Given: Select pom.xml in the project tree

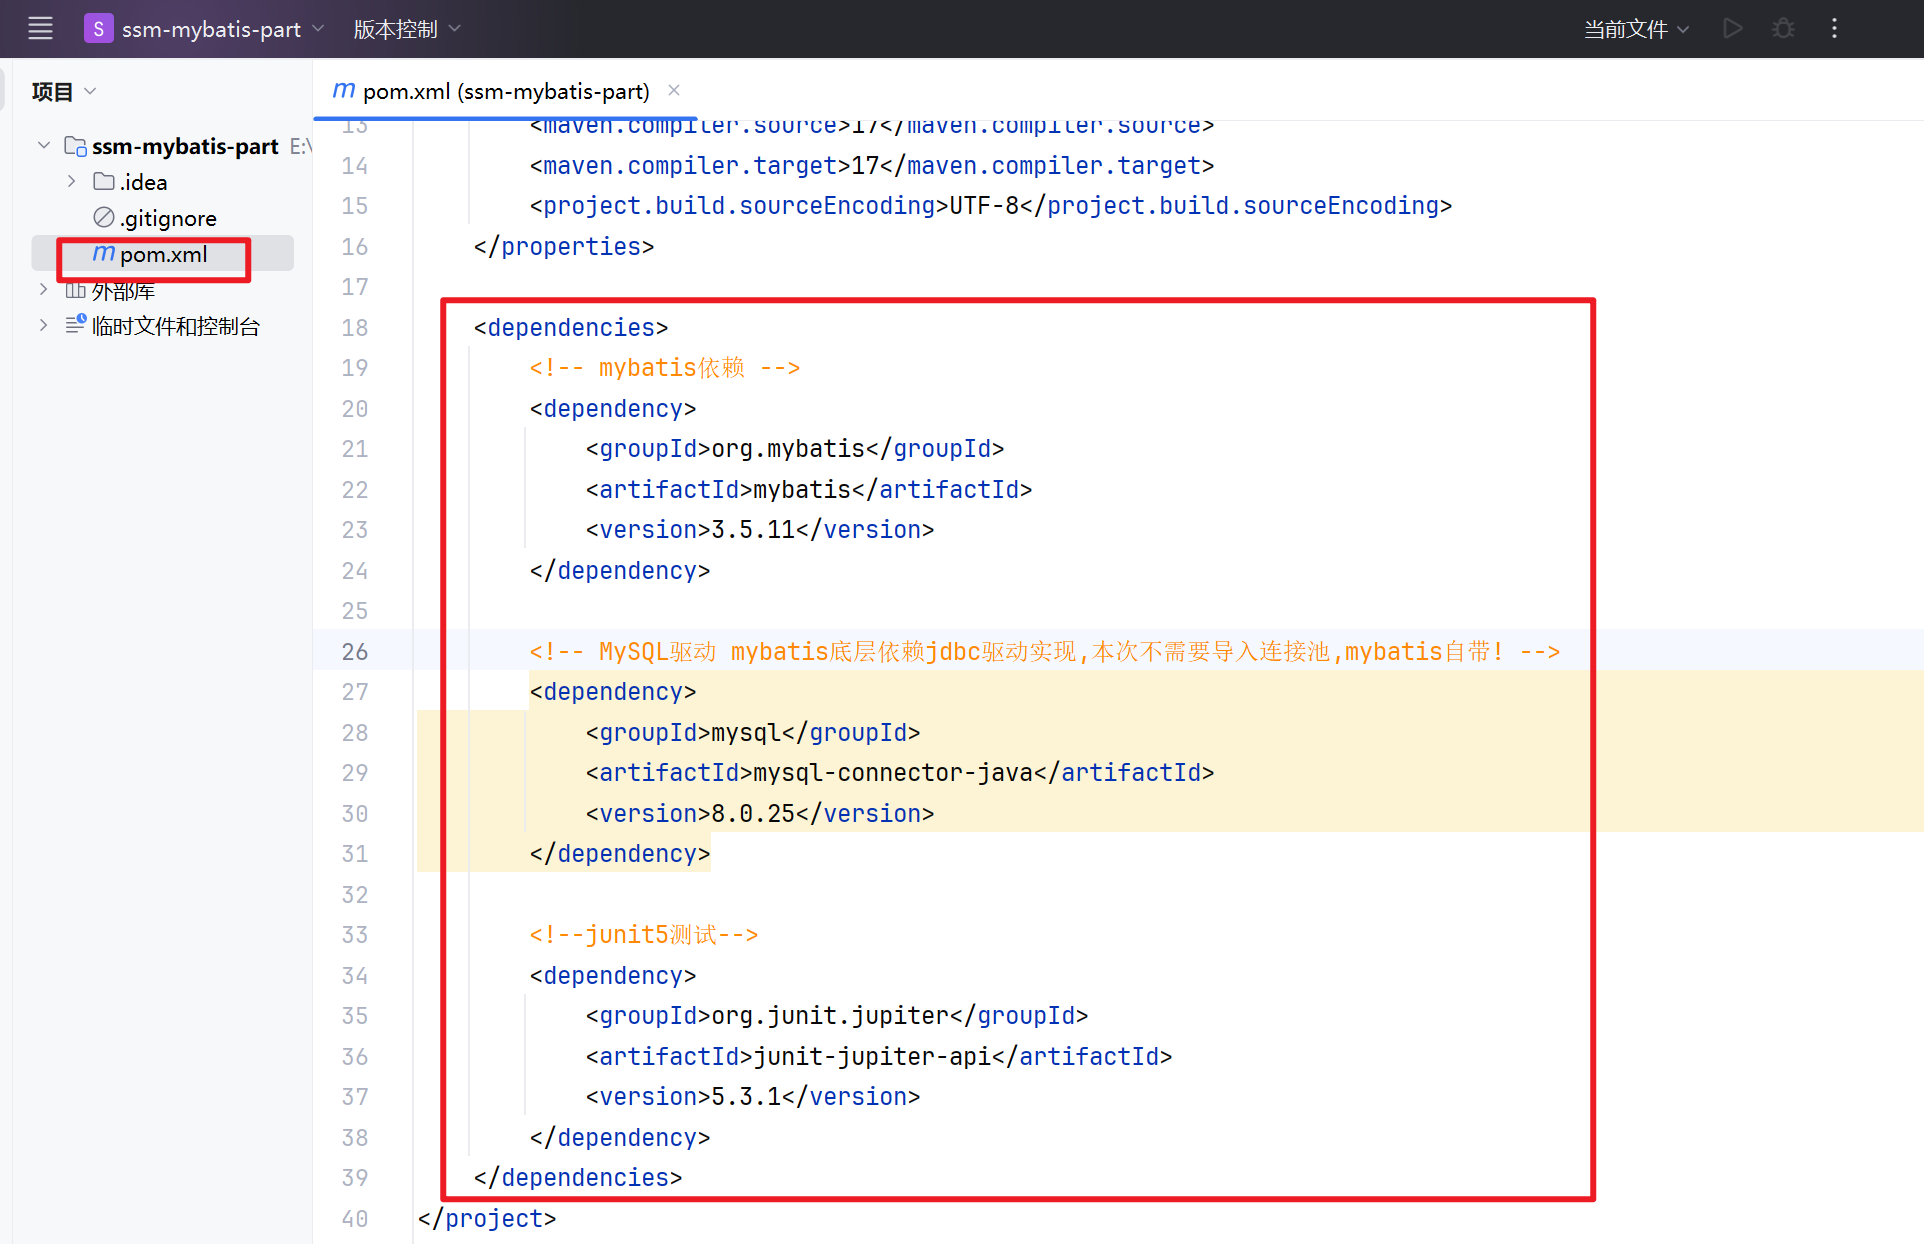Looking at the screenshot, I should tap(163, 255).
